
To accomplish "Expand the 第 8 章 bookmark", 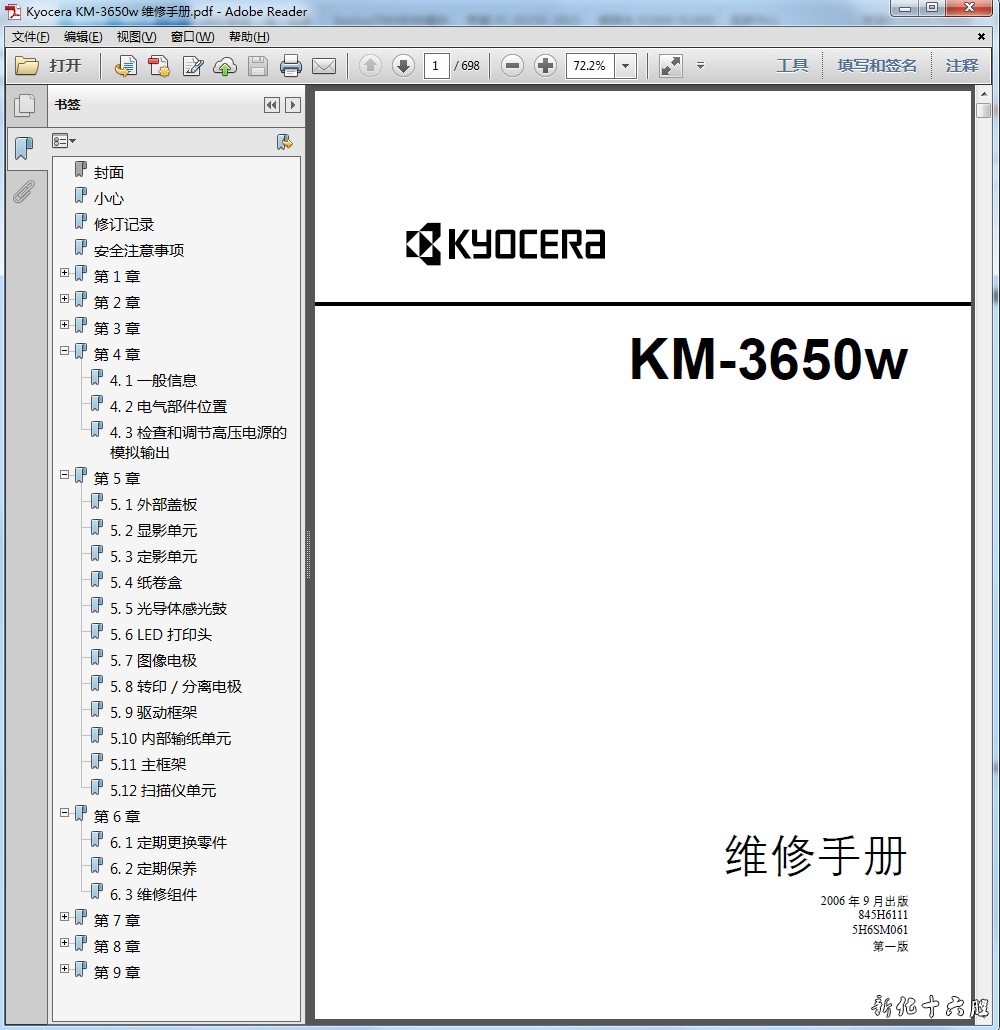I will tap(64, 943).
